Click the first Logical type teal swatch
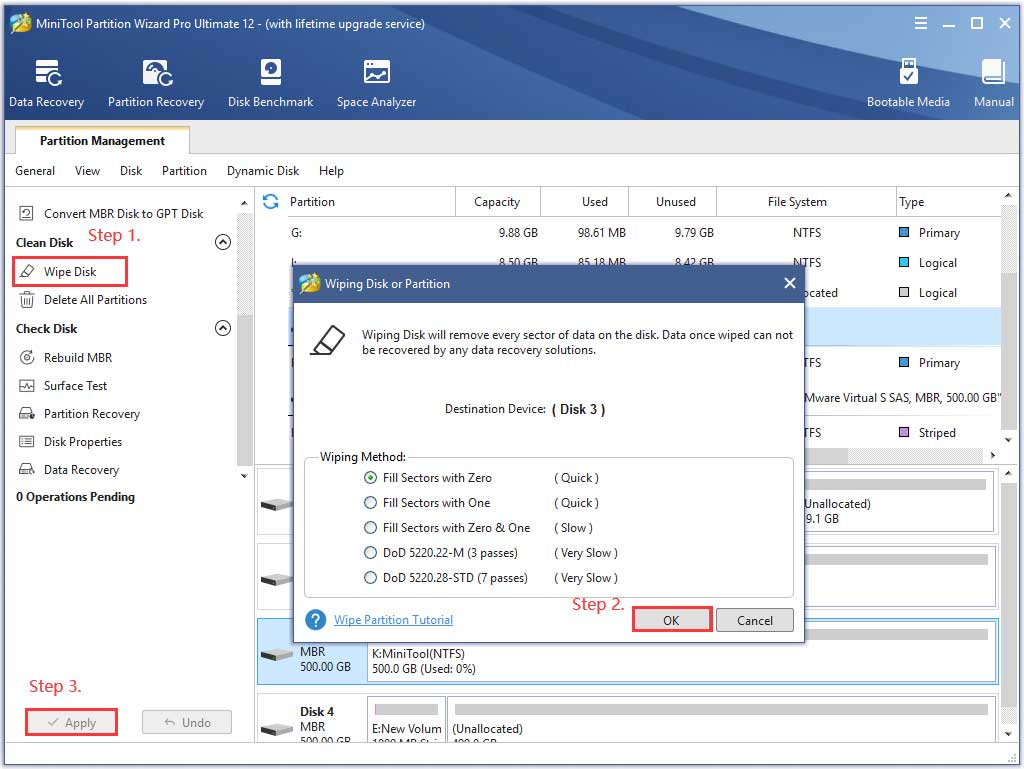This screenshot has height=769, width=1024. 904,262
